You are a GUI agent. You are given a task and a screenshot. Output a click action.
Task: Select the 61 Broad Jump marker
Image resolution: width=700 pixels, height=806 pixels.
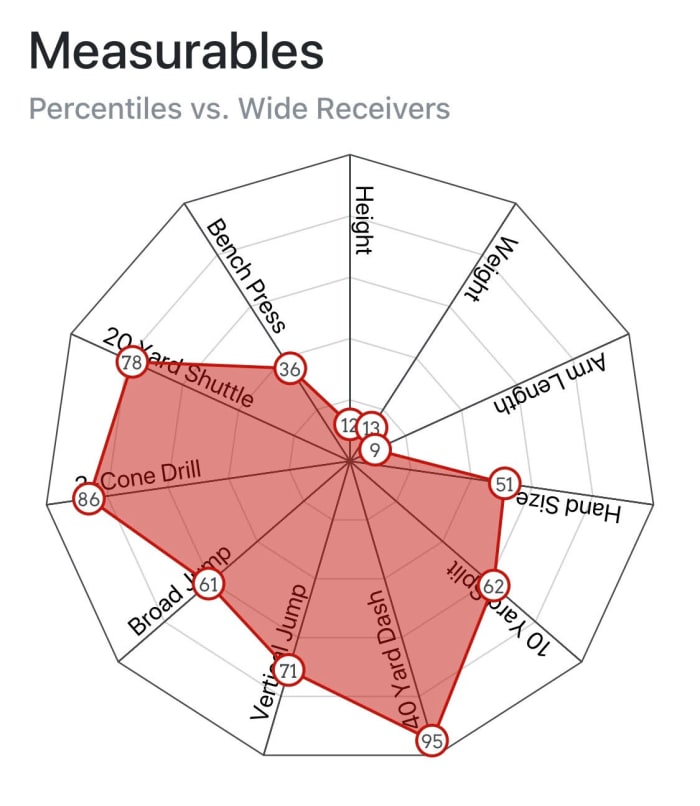click(x=208, y=585)
